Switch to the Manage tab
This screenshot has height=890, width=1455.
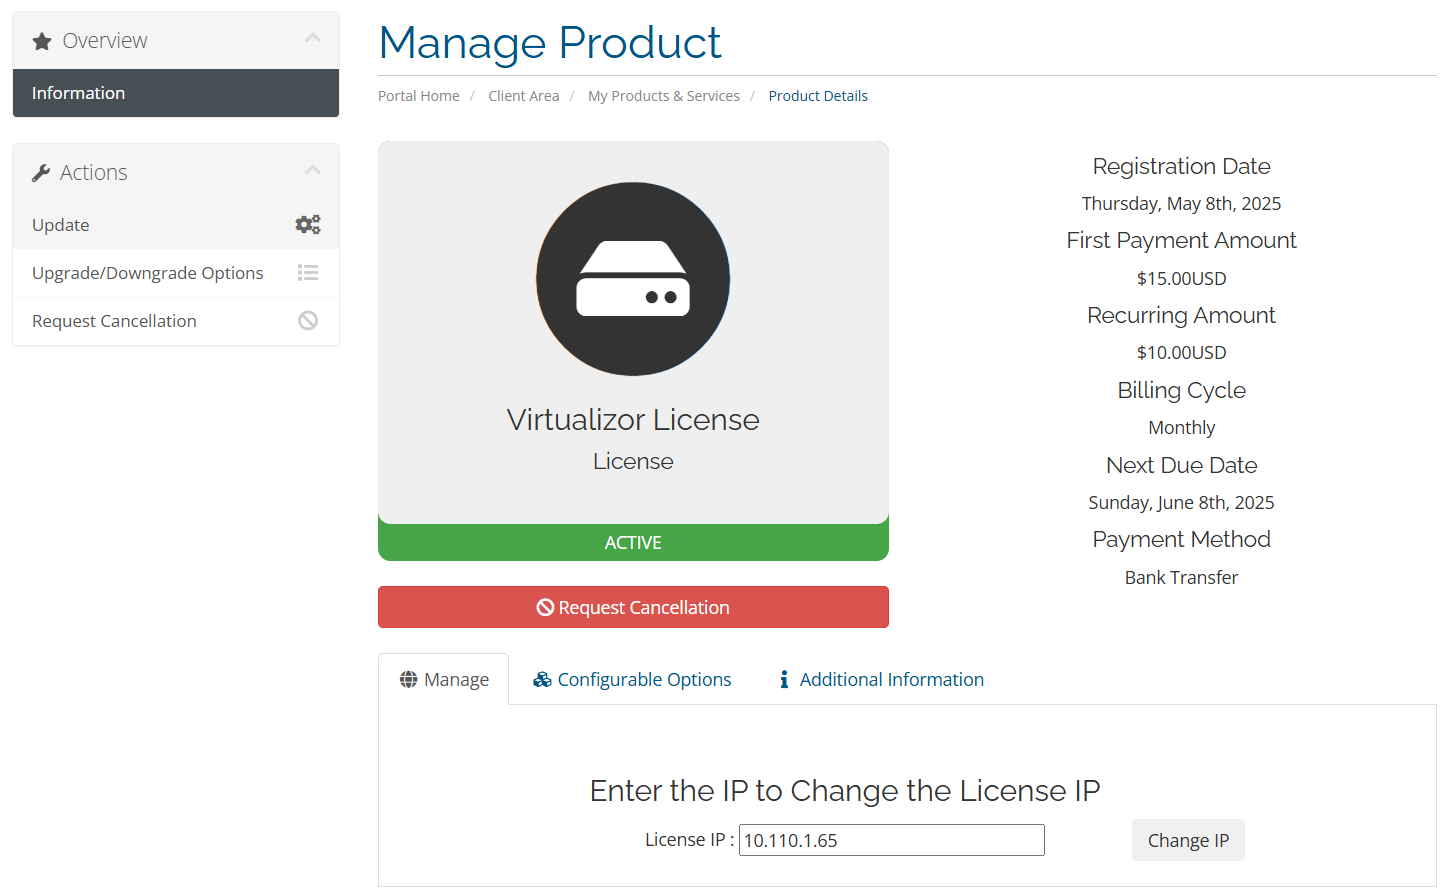click(444, 679)
